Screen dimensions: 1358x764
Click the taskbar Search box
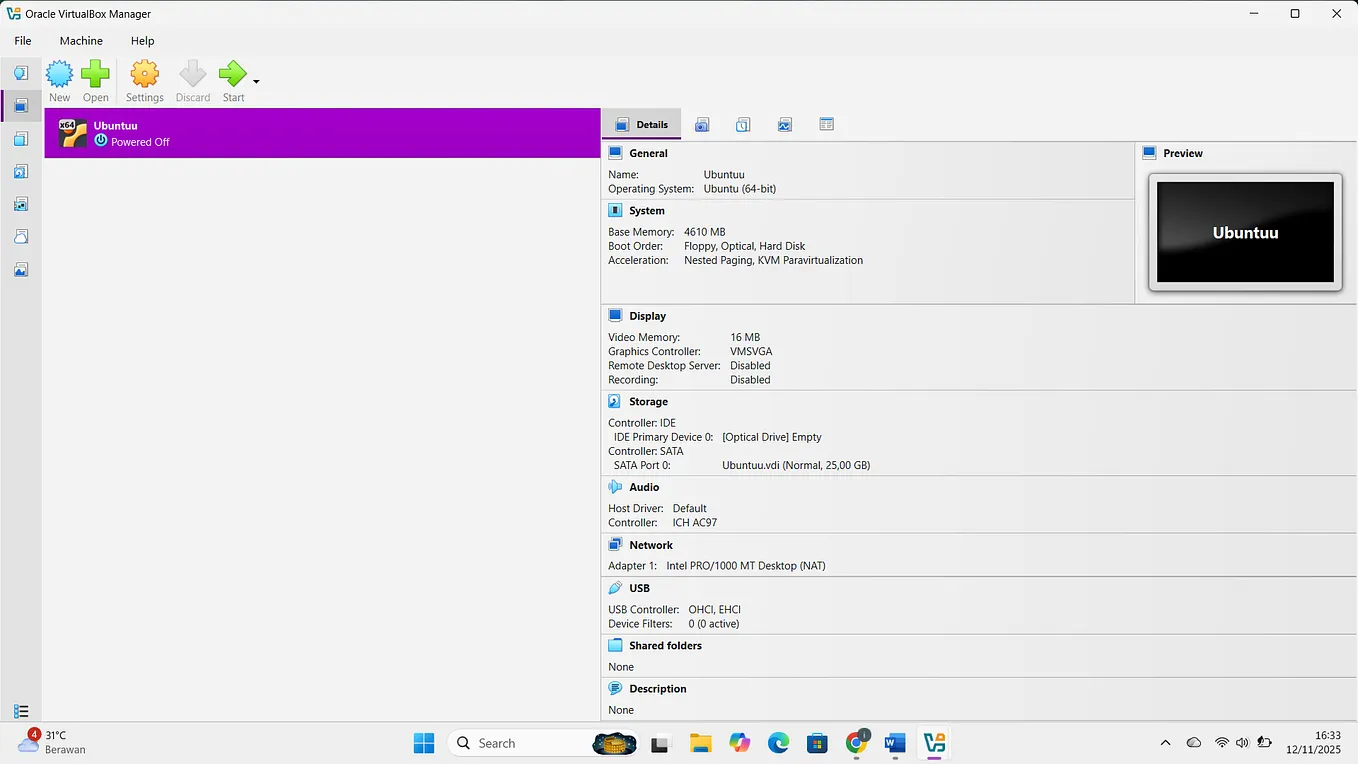pos(543,743)
